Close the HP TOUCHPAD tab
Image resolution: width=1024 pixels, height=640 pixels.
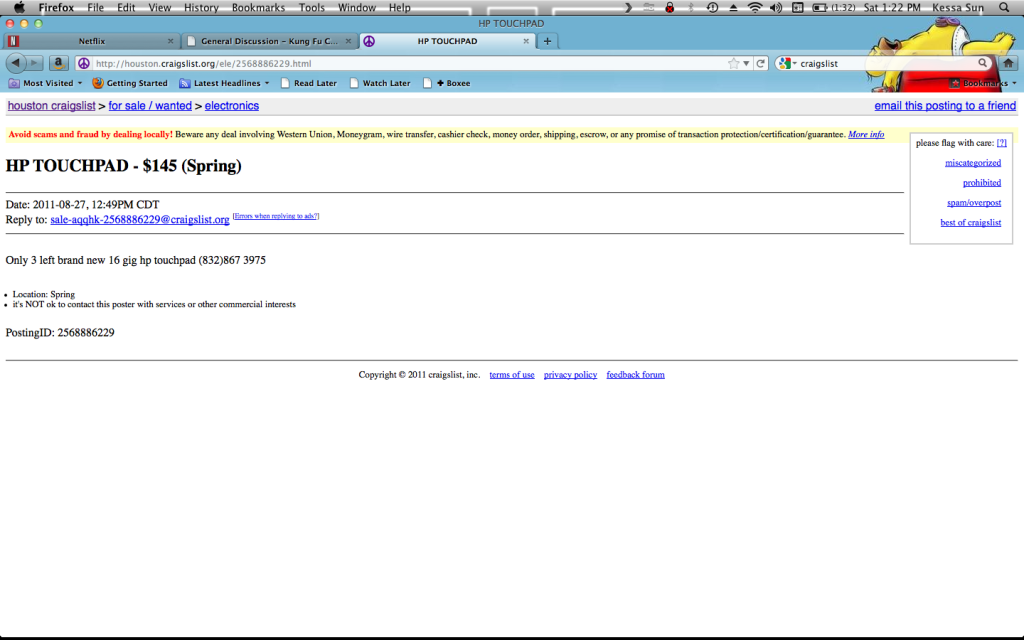click(x=526, y=41)
